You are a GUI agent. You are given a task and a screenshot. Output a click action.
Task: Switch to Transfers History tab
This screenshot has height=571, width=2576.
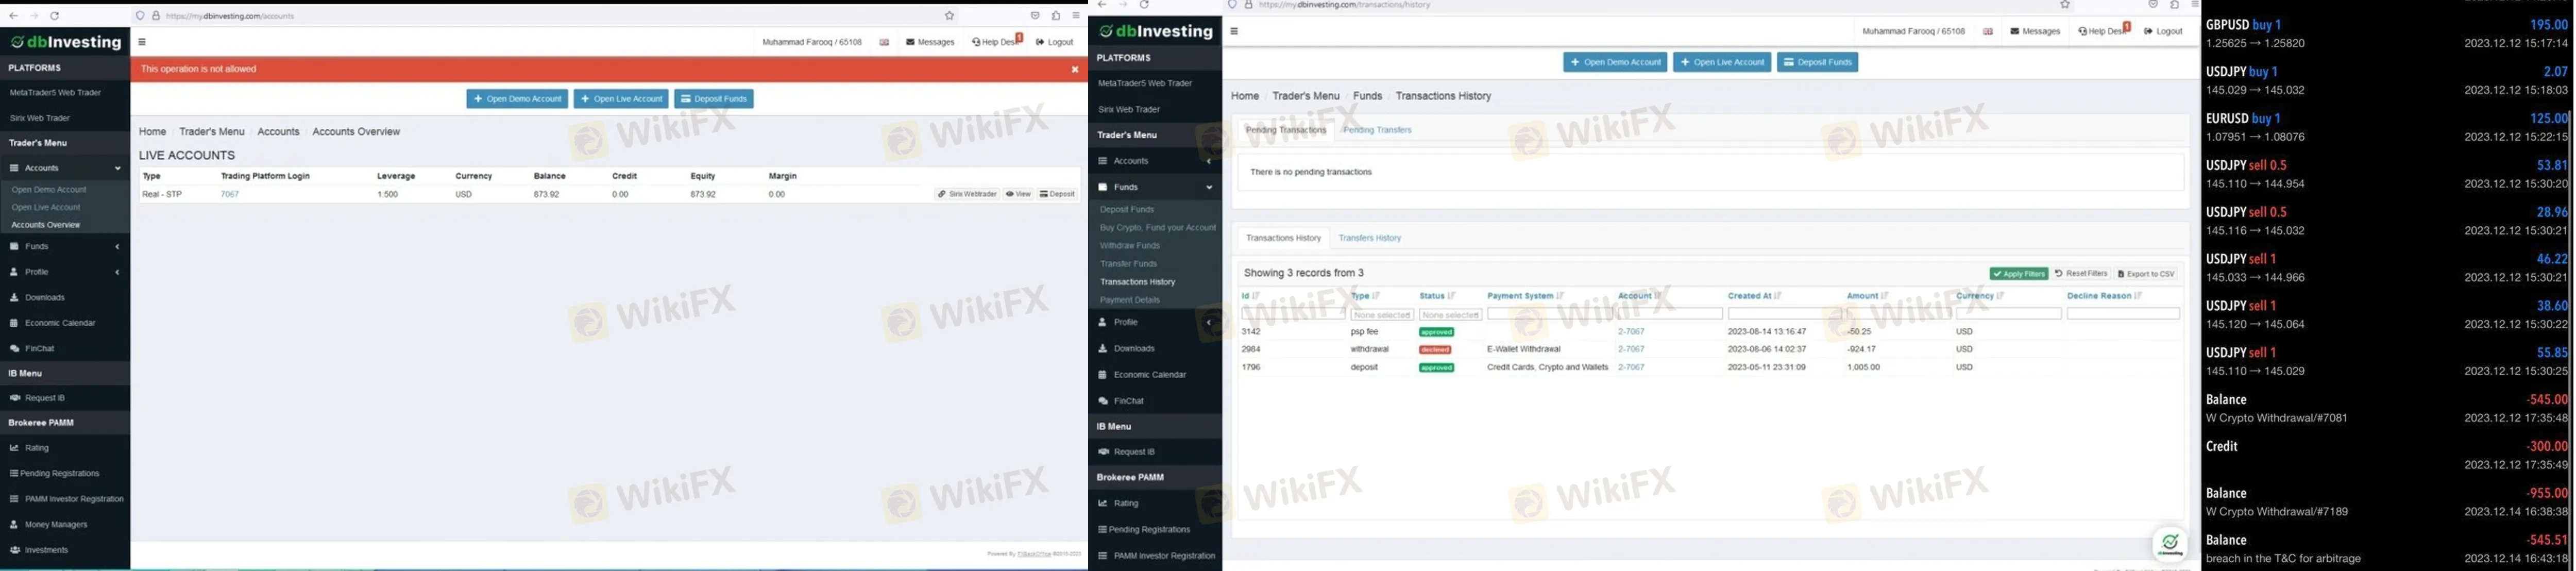(x=1369, y=238)
